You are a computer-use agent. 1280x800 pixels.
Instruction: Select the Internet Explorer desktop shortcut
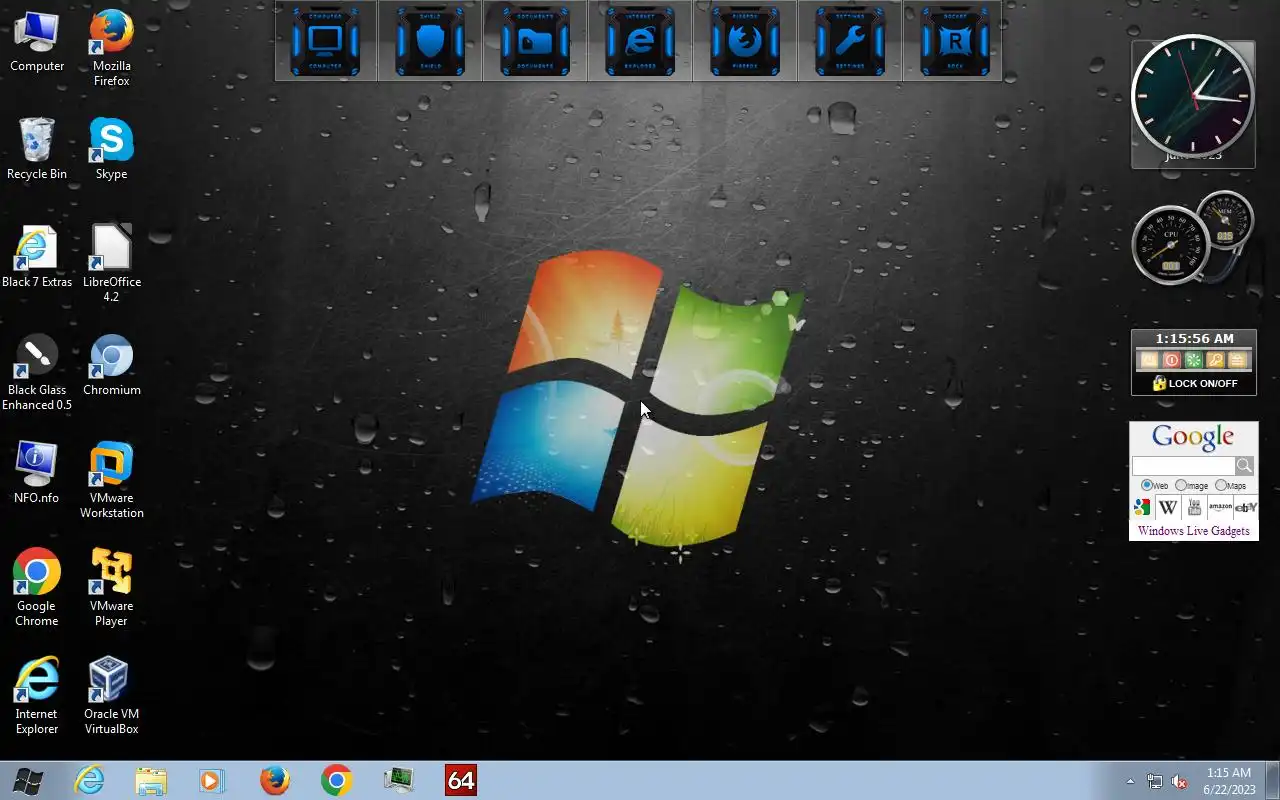pos(37,697)
